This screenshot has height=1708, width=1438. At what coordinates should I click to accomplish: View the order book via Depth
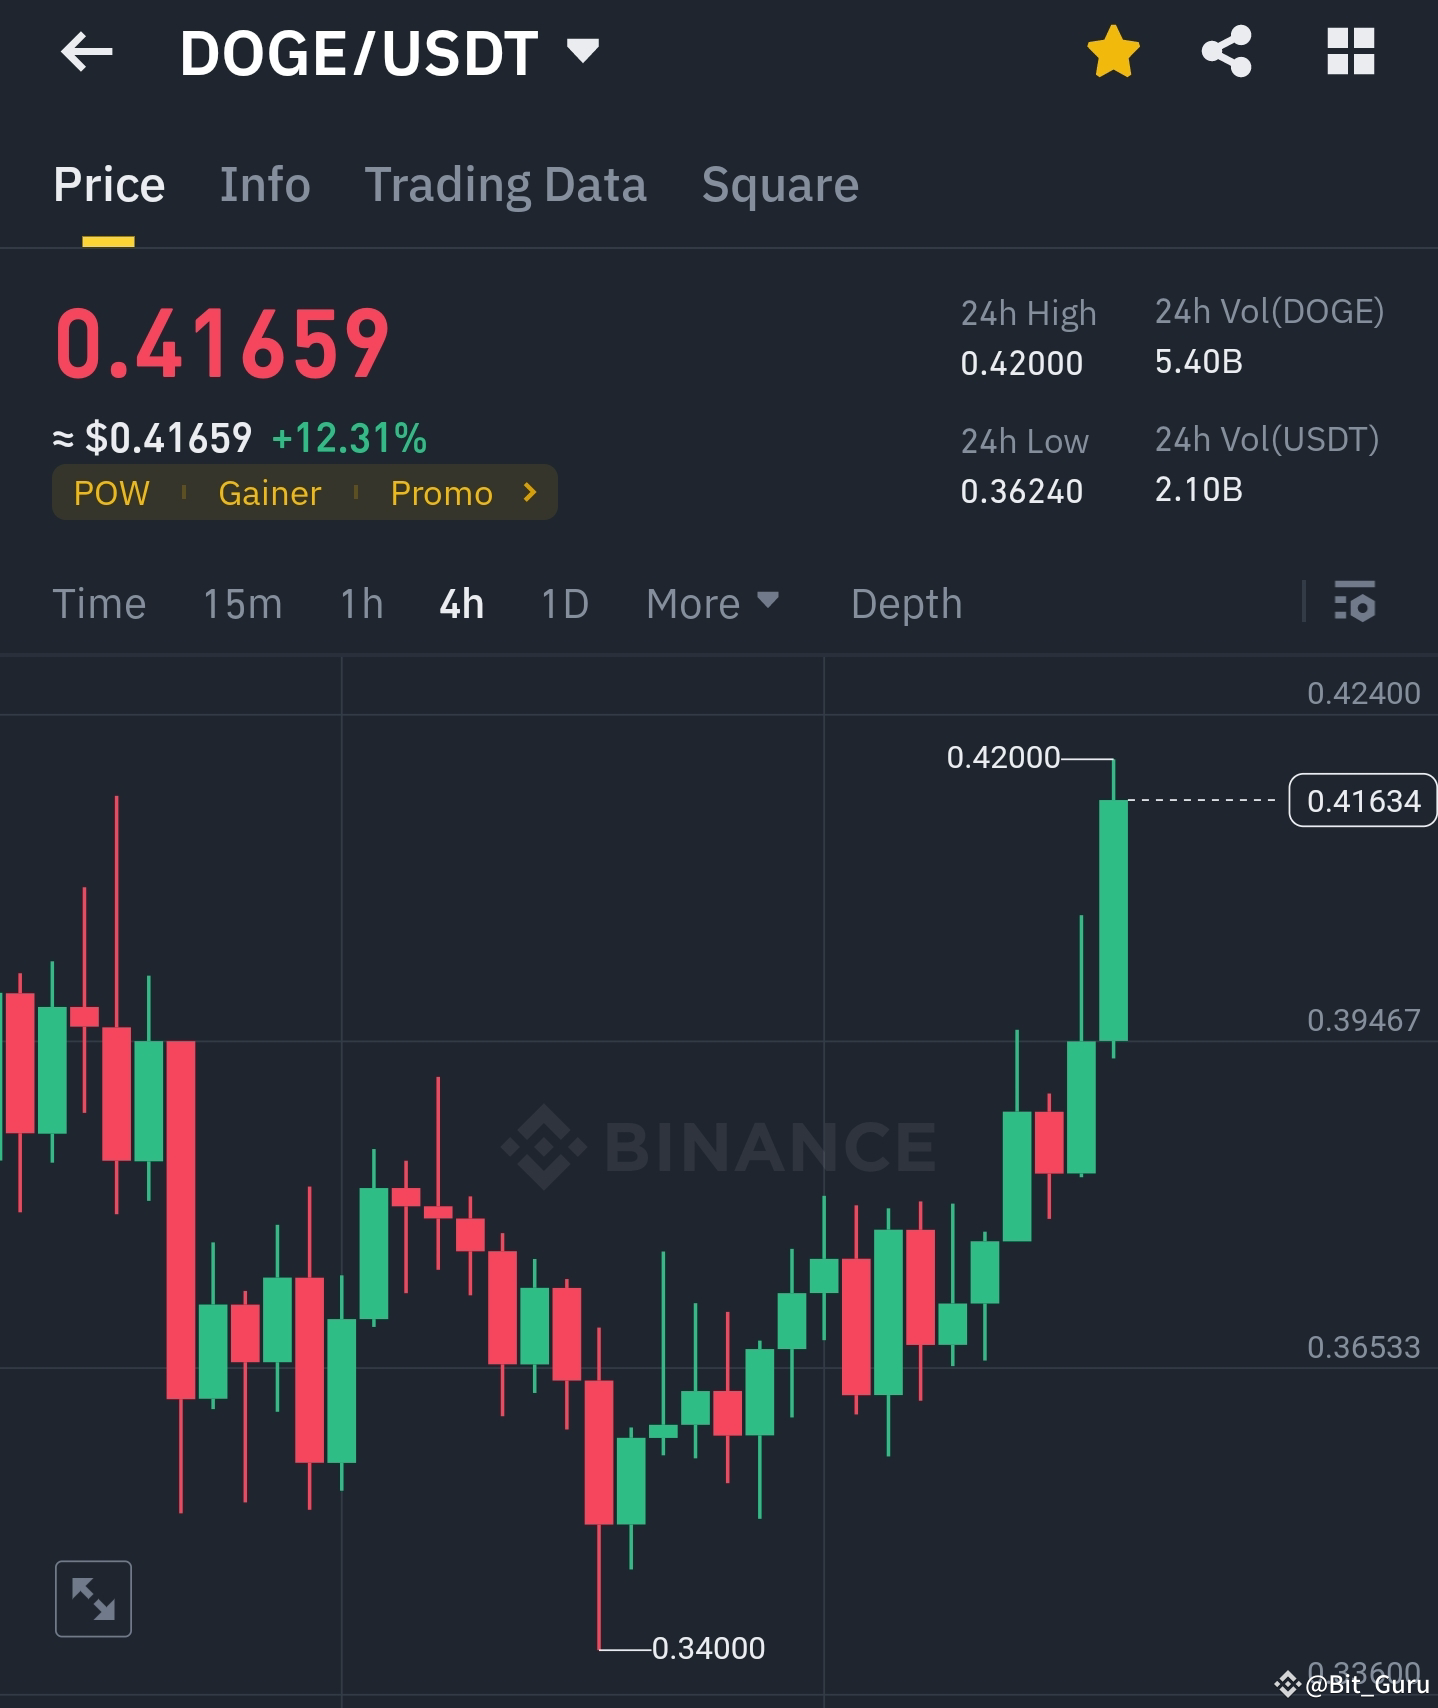(905, 603)
